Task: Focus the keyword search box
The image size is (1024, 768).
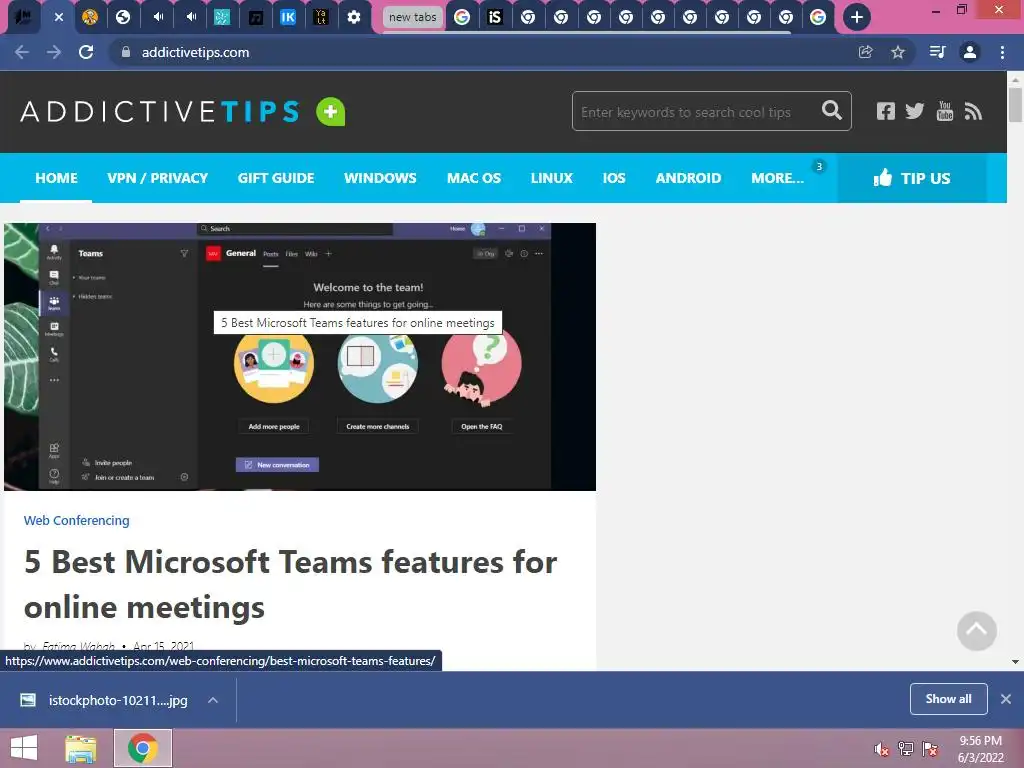Action: click(x=696, y=112)
